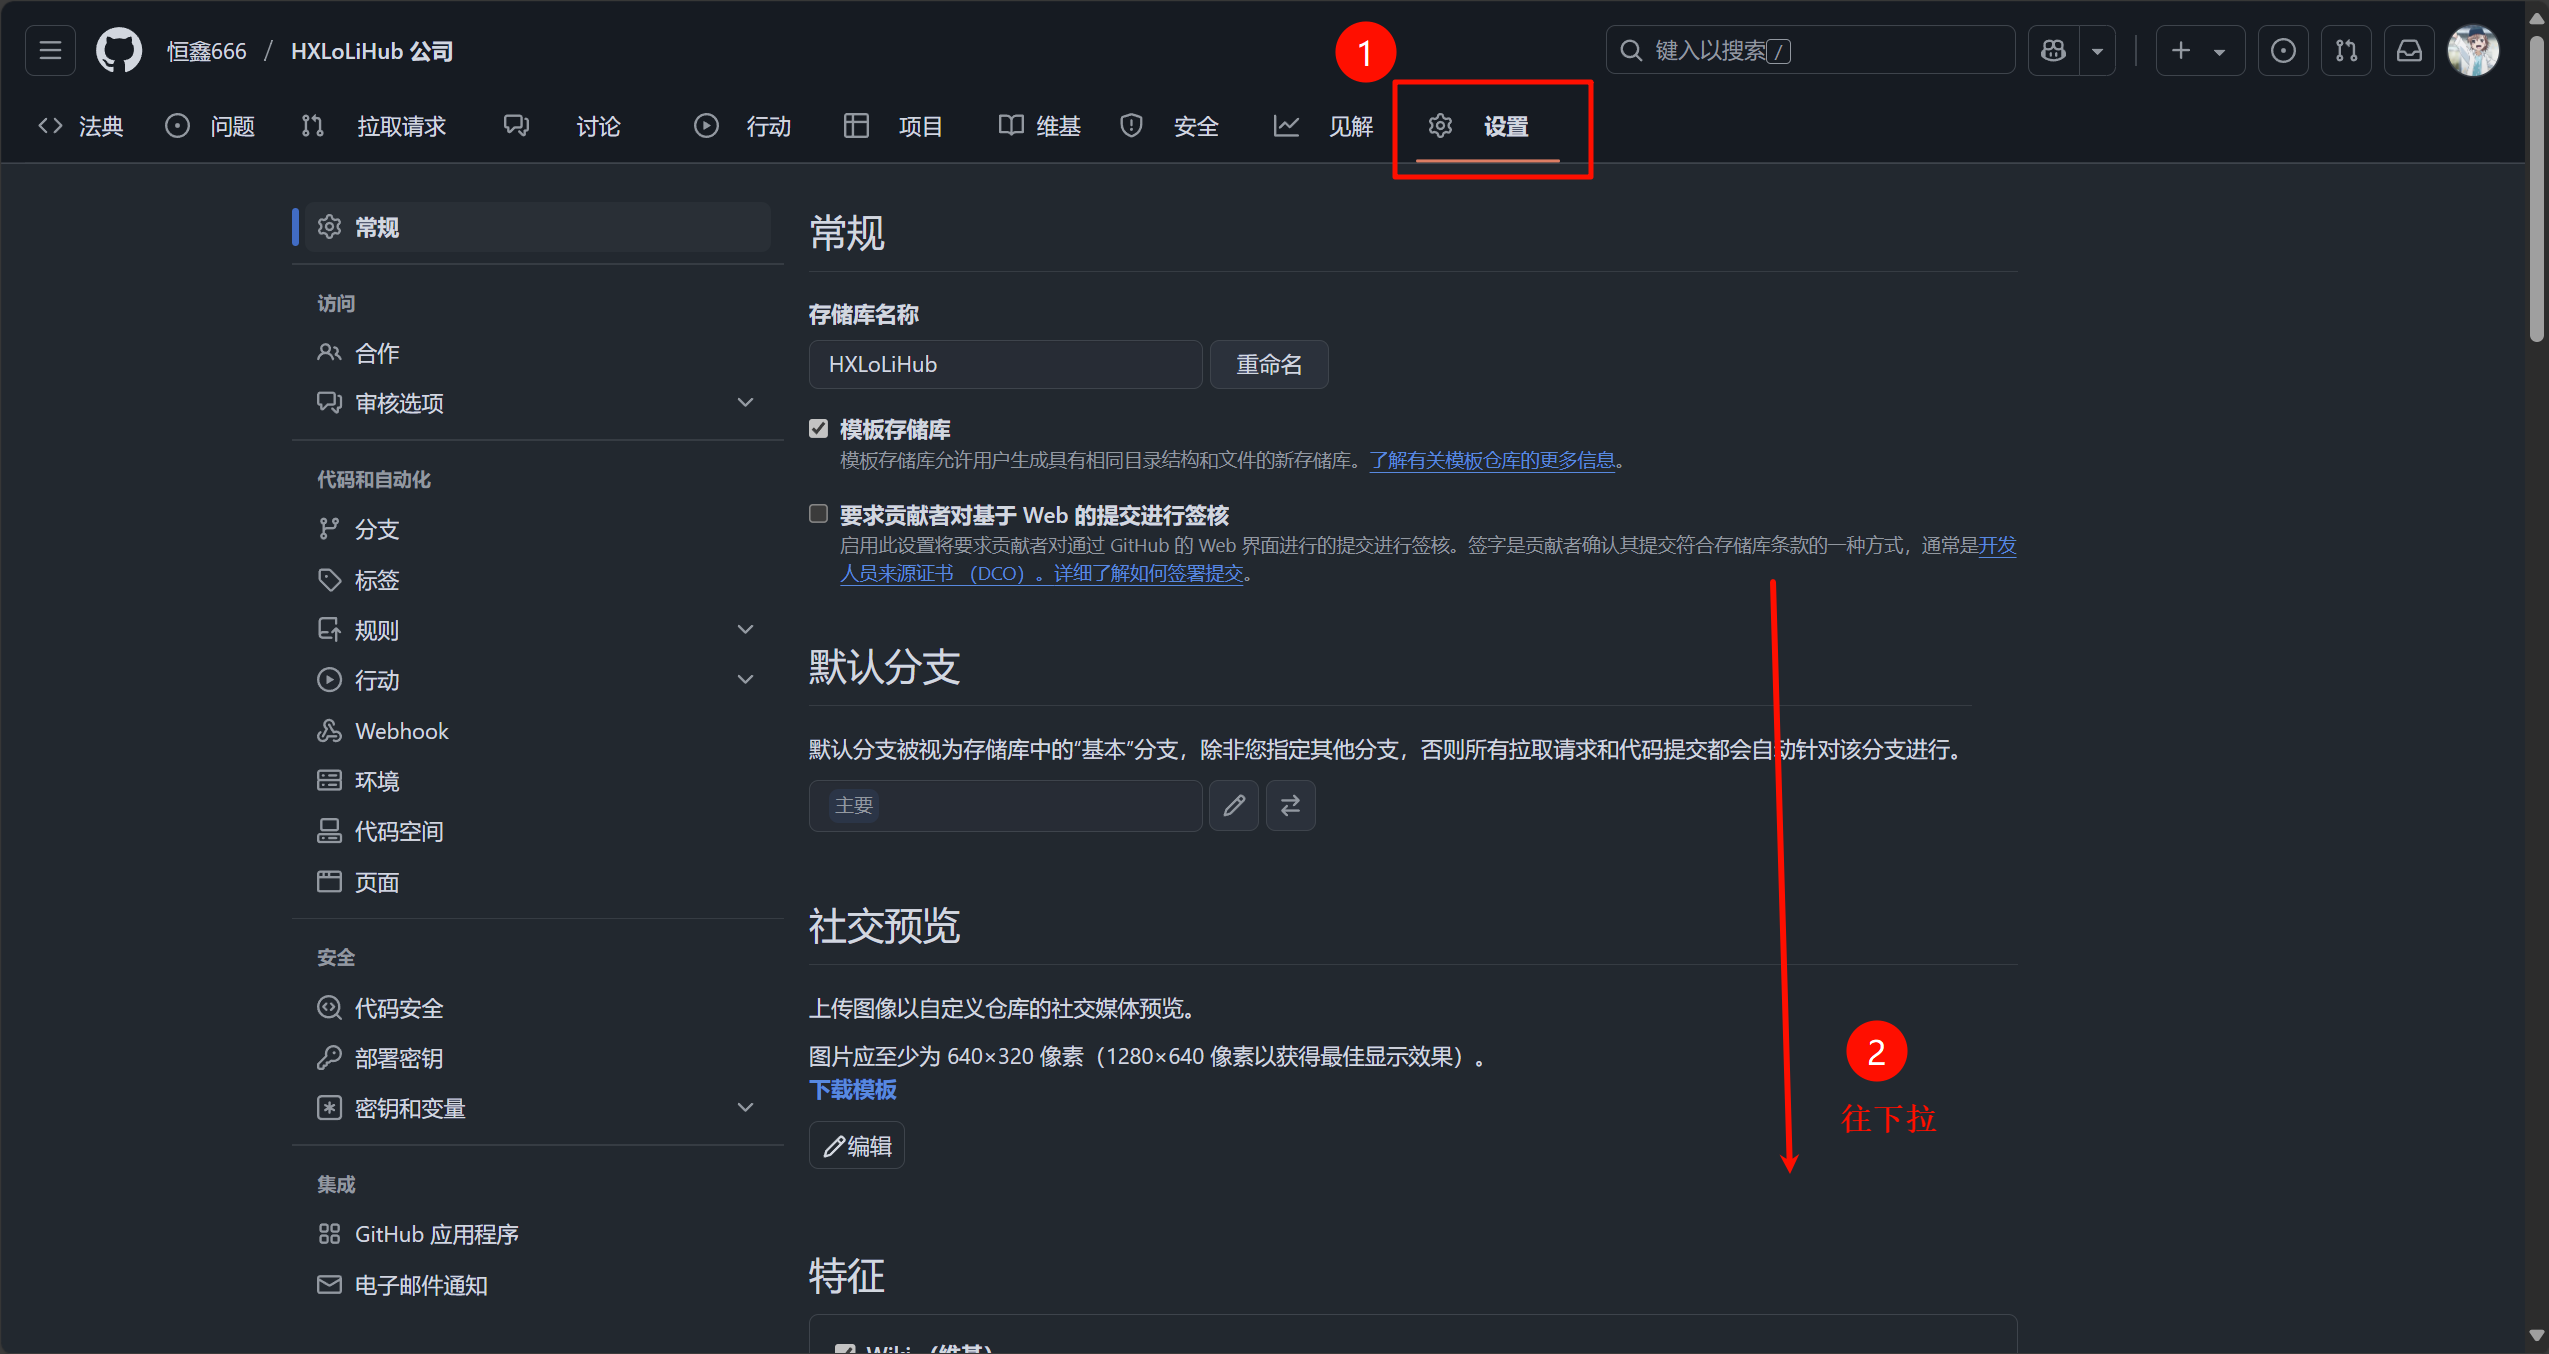Click the repository name field HXLoLiHub
2549x1354 pixels.
[1005, 364]
